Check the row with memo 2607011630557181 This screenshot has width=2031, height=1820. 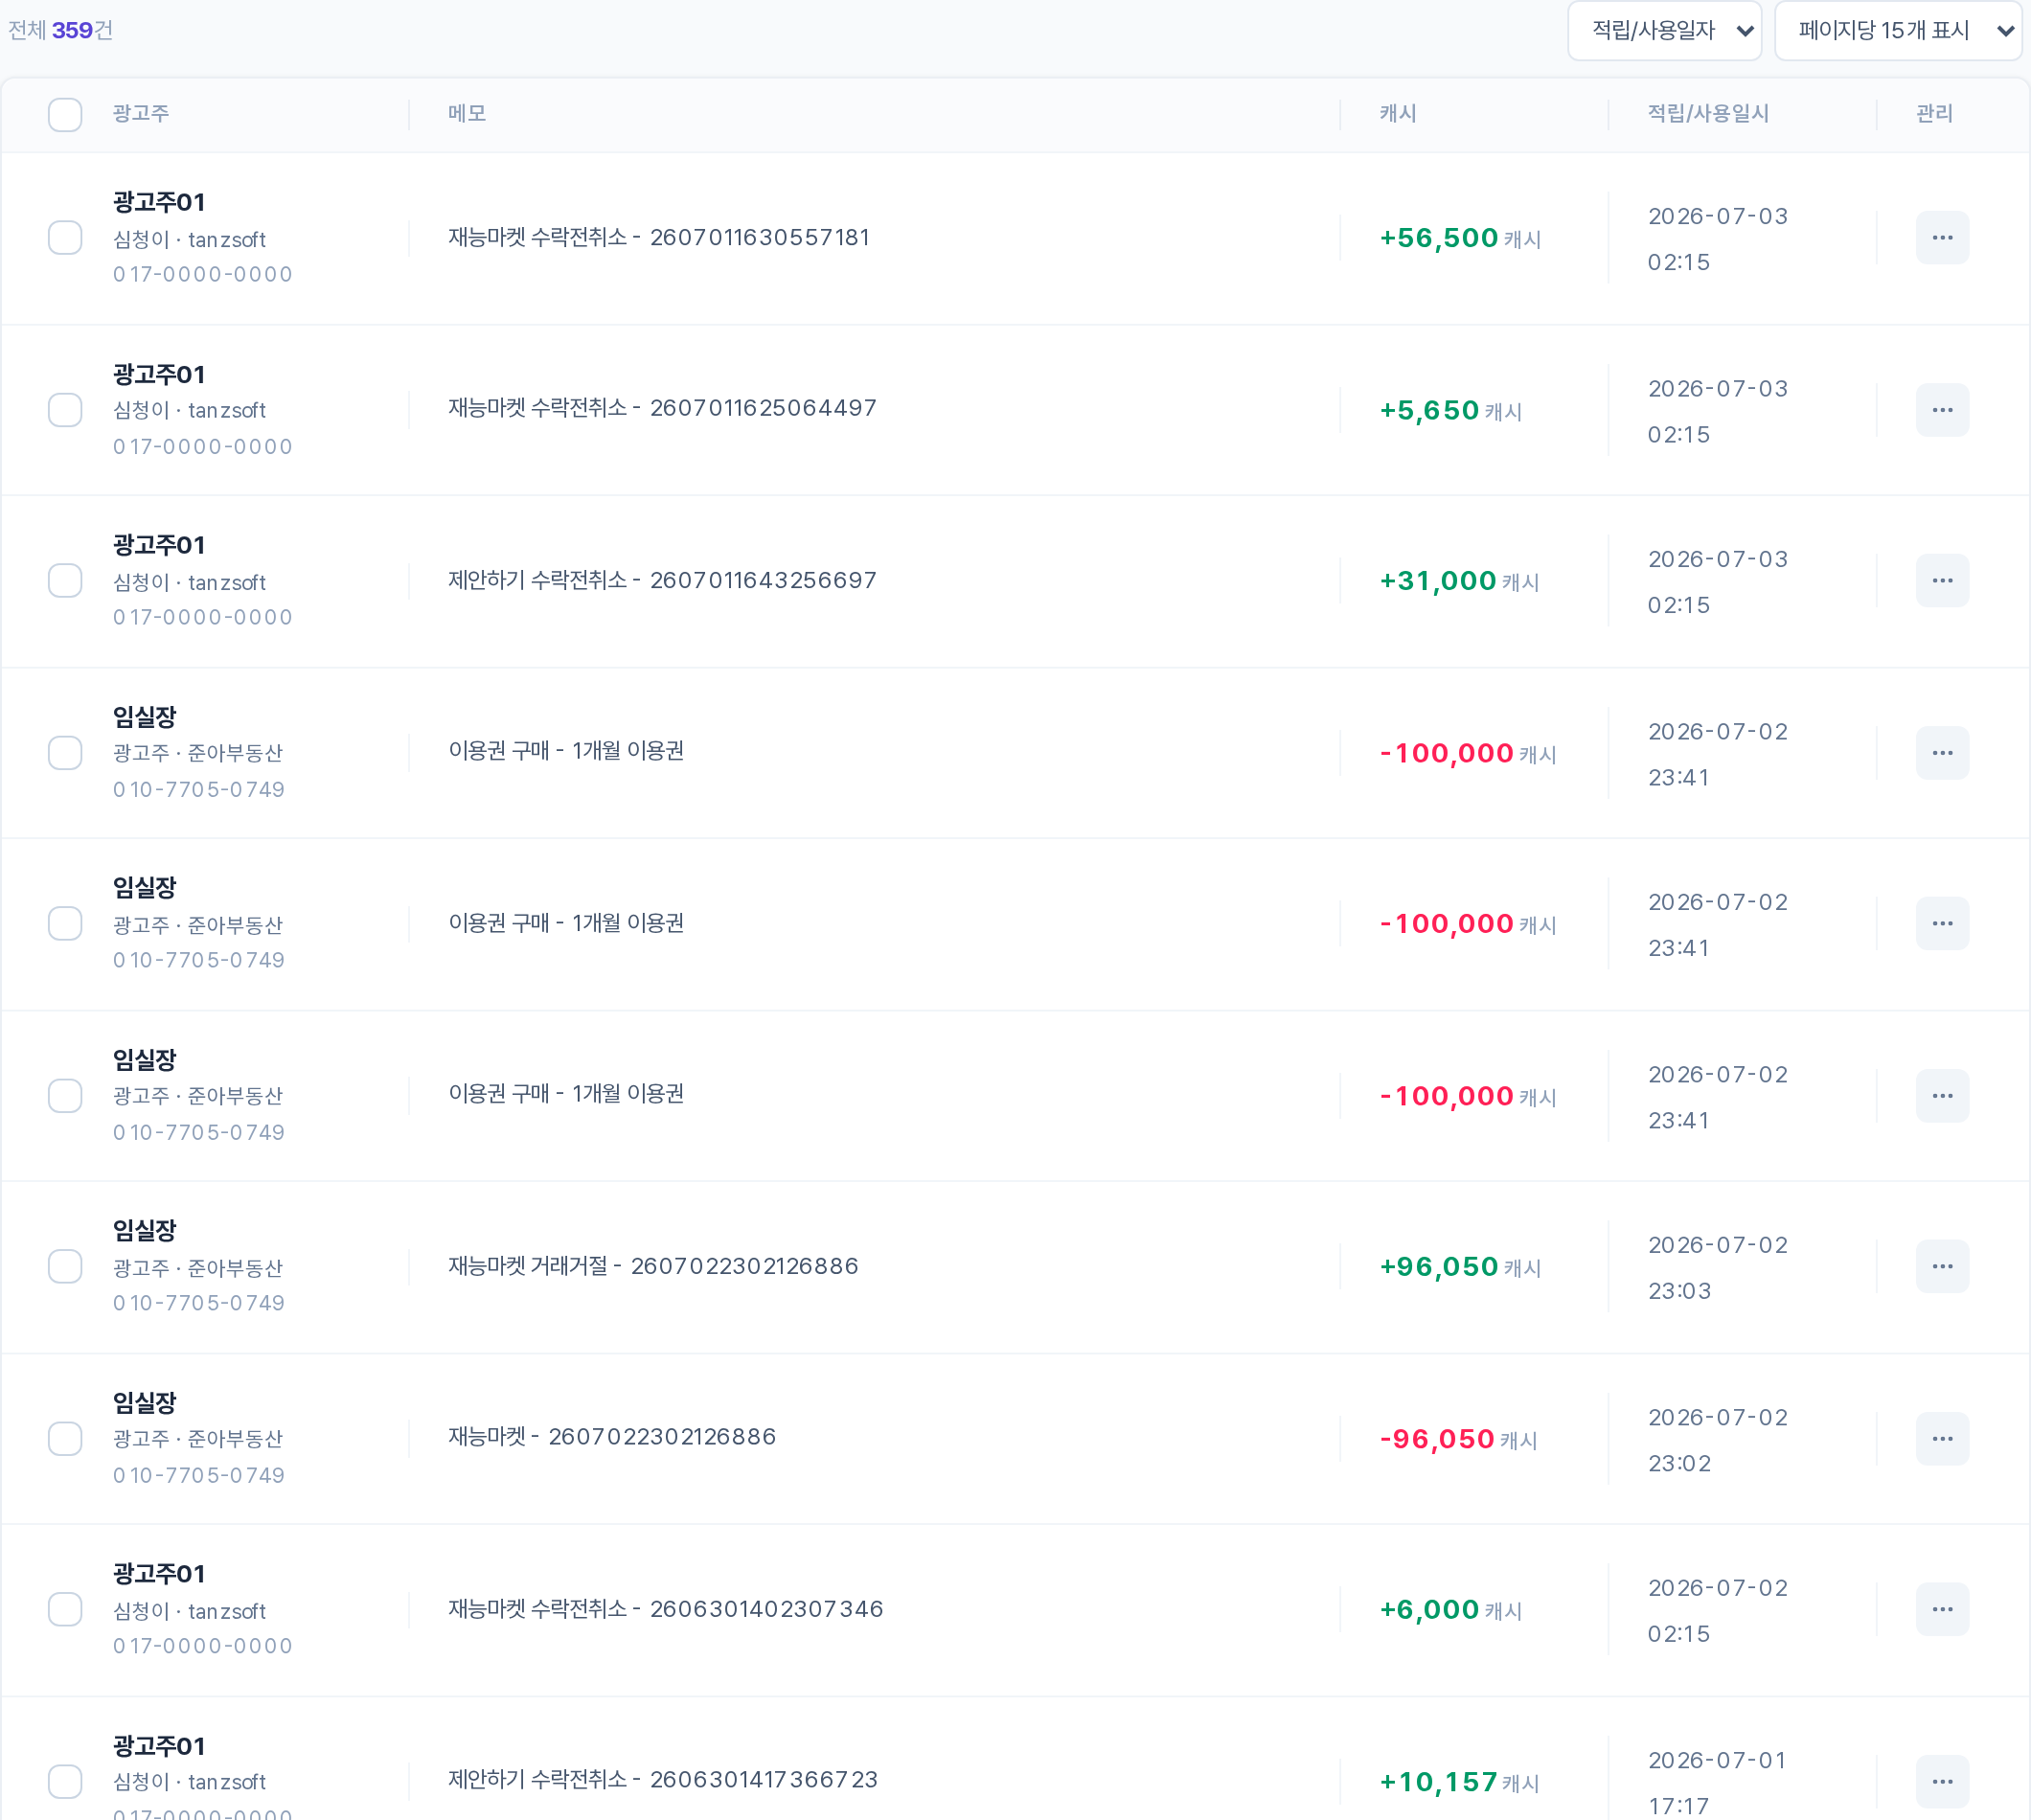pyautogui.click(x=65, y=238)
